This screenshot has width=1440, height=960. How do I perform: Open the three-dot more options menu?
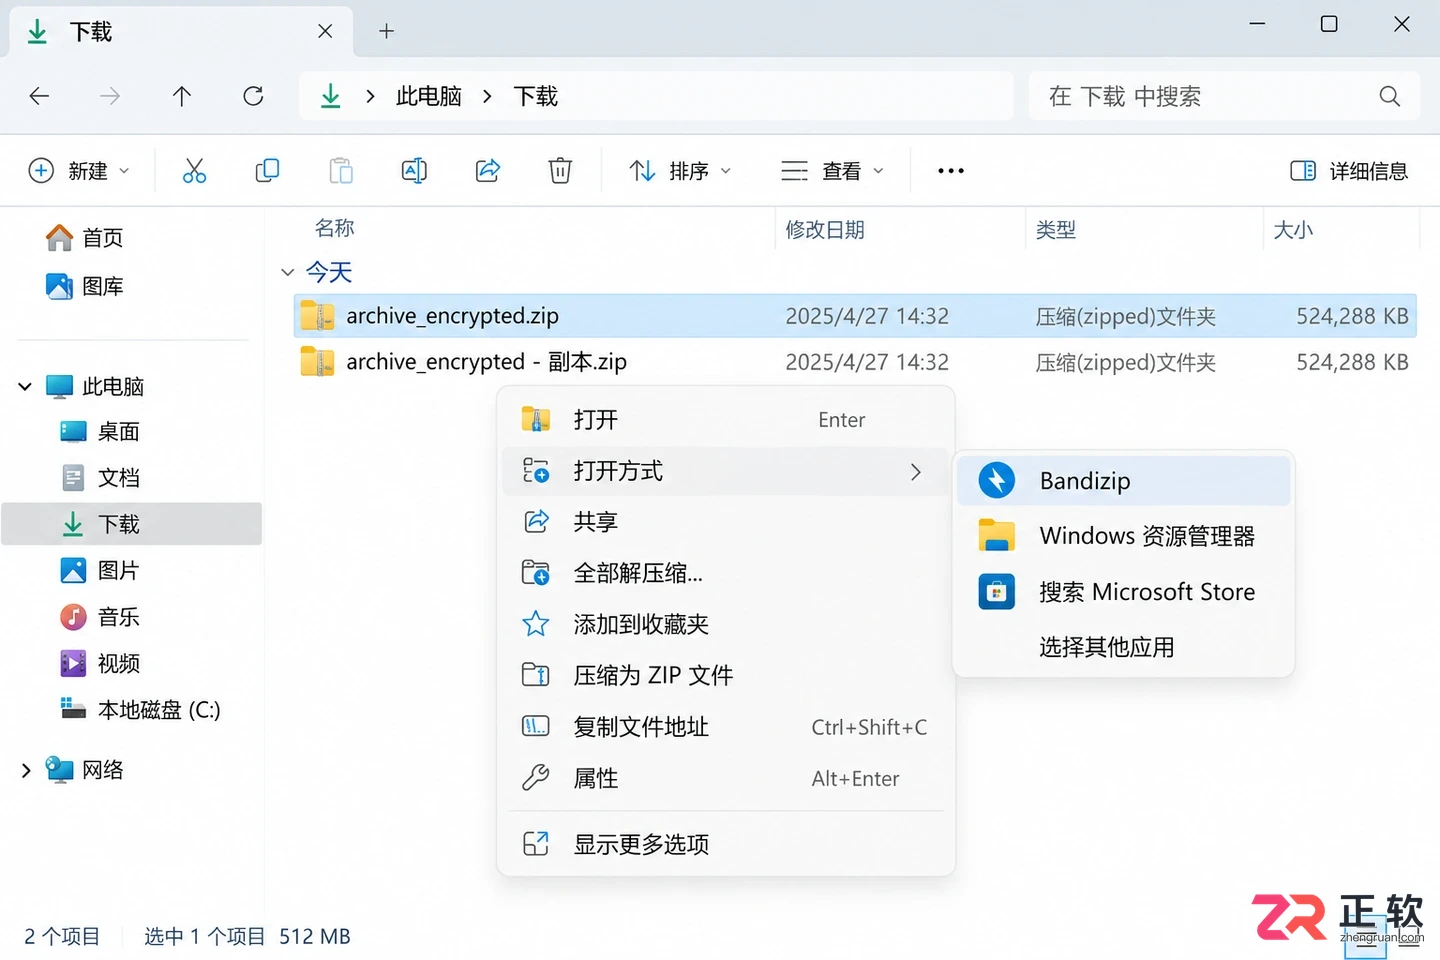coord(951,171)
